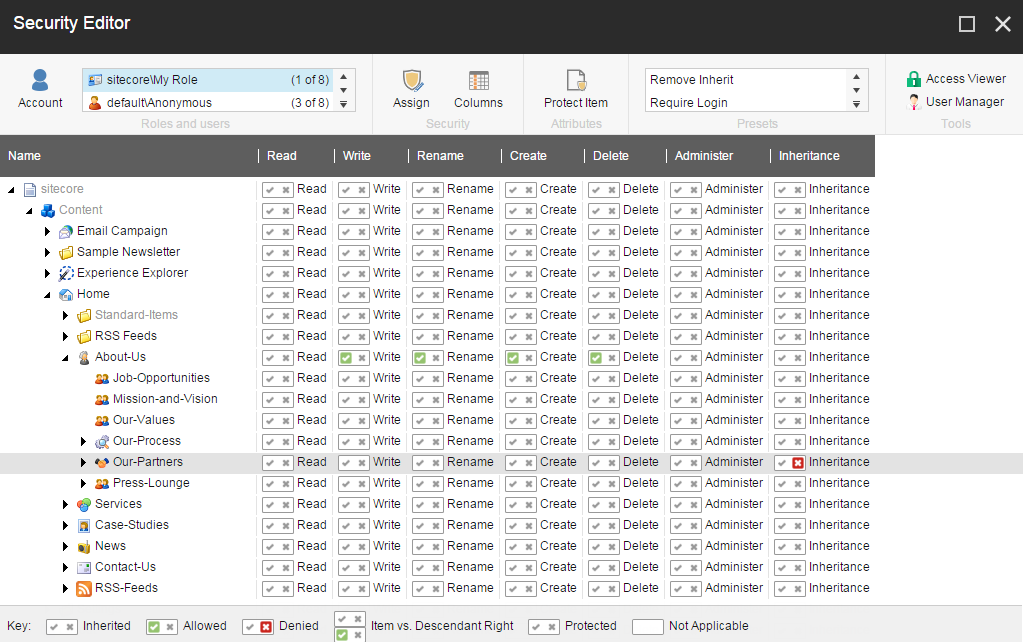Select the Require Login preset
This screenshot has height=642, width=1023.
689,103
